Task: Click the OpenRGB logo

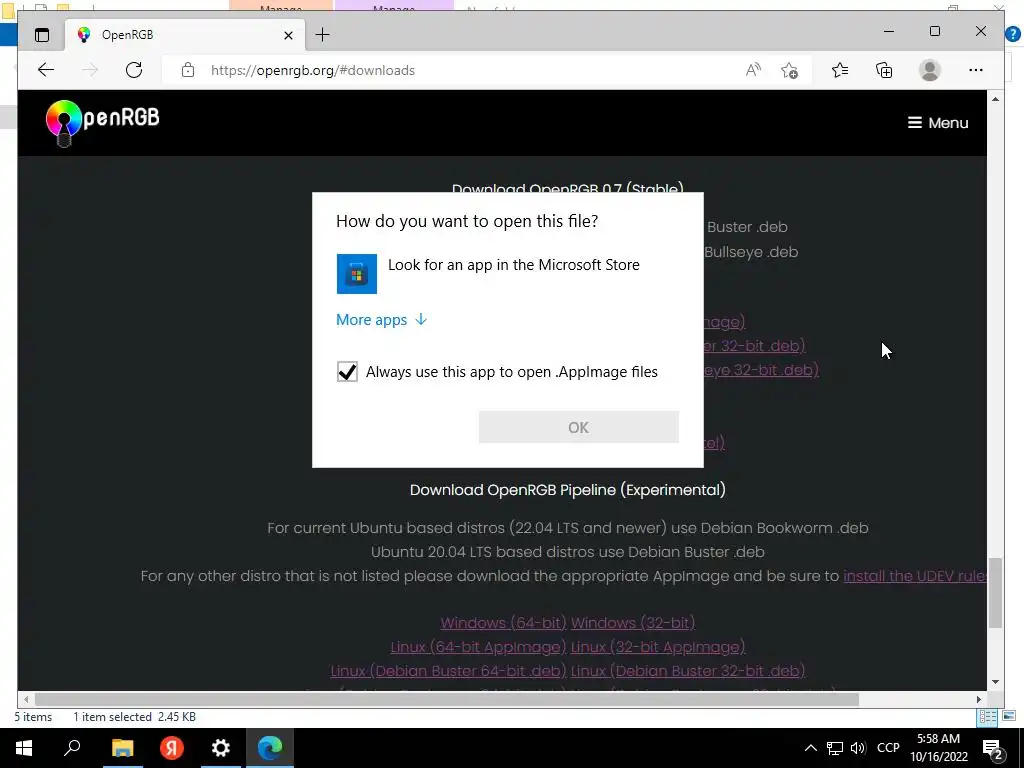Action: point(103,122)
